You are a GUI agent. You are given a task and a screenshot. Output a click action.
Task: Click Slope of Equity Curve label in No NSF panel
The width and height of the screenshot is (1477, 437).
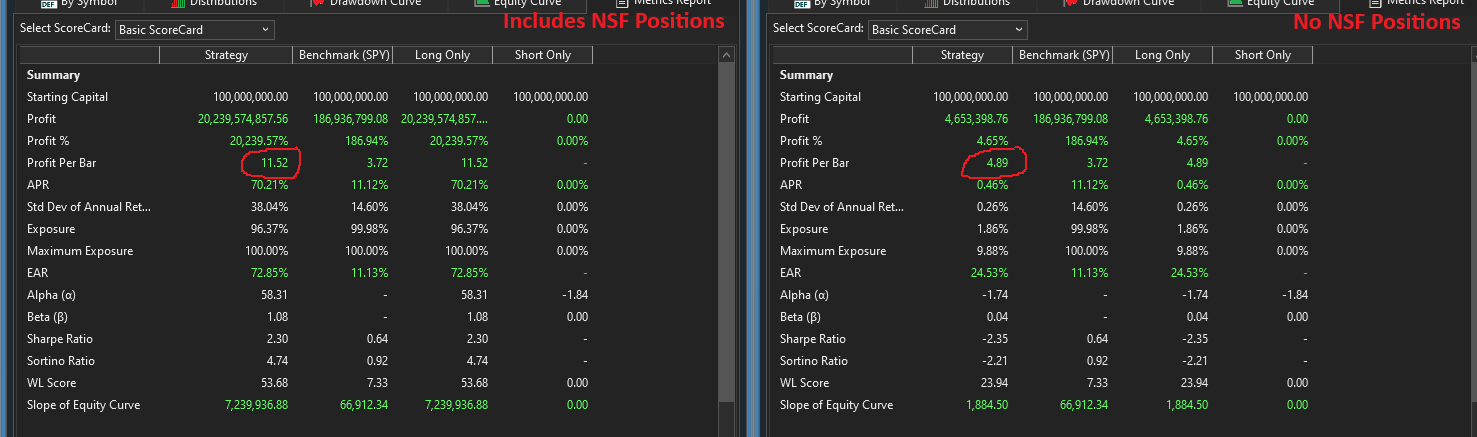[836, 405]
